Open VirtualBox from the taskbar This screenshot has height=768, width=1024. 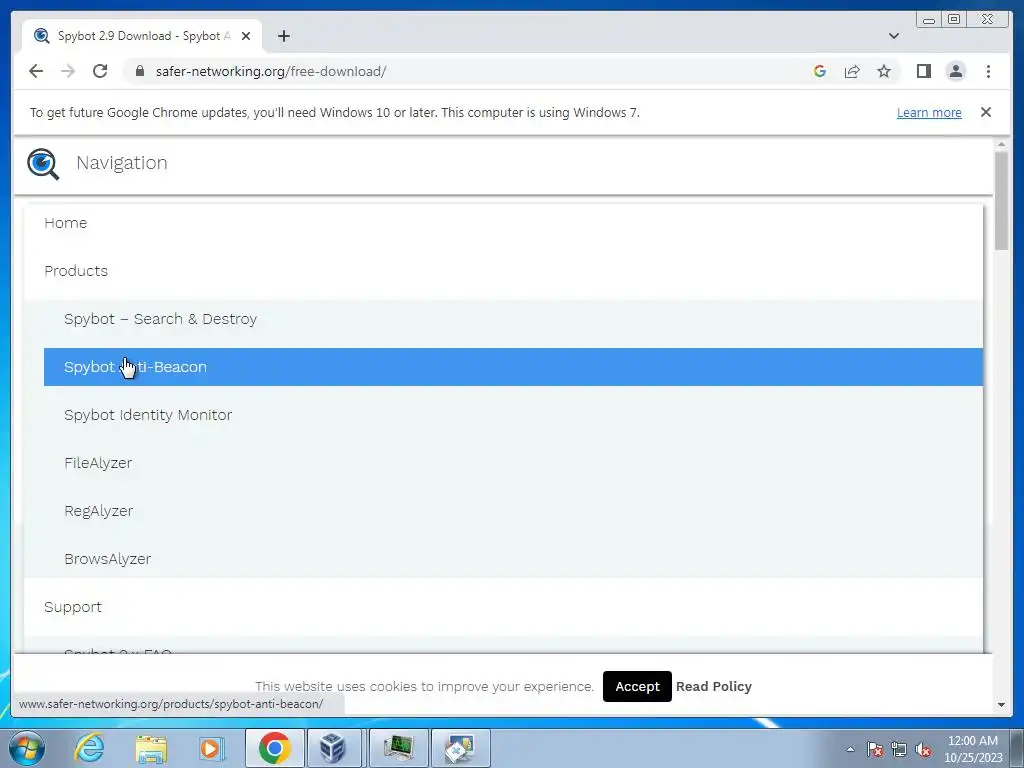332,748
